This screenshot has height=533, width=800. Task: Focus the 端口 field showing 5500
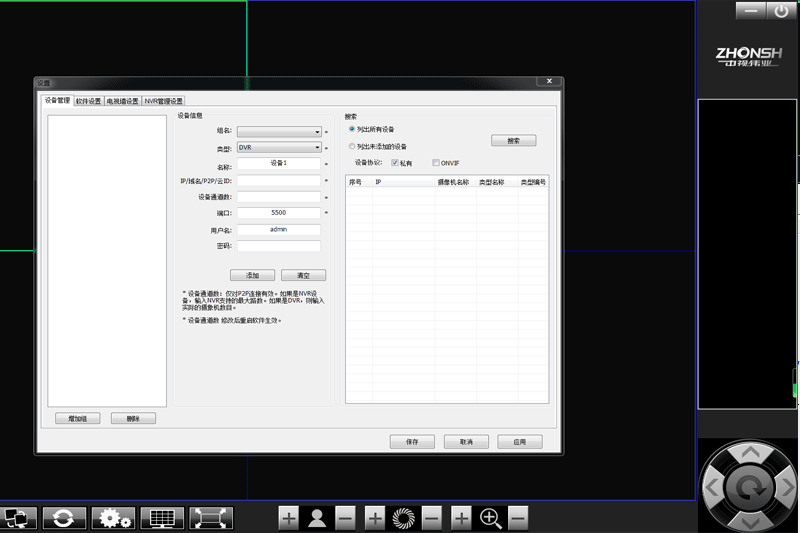pyautogui.click(x=279, y=213)
